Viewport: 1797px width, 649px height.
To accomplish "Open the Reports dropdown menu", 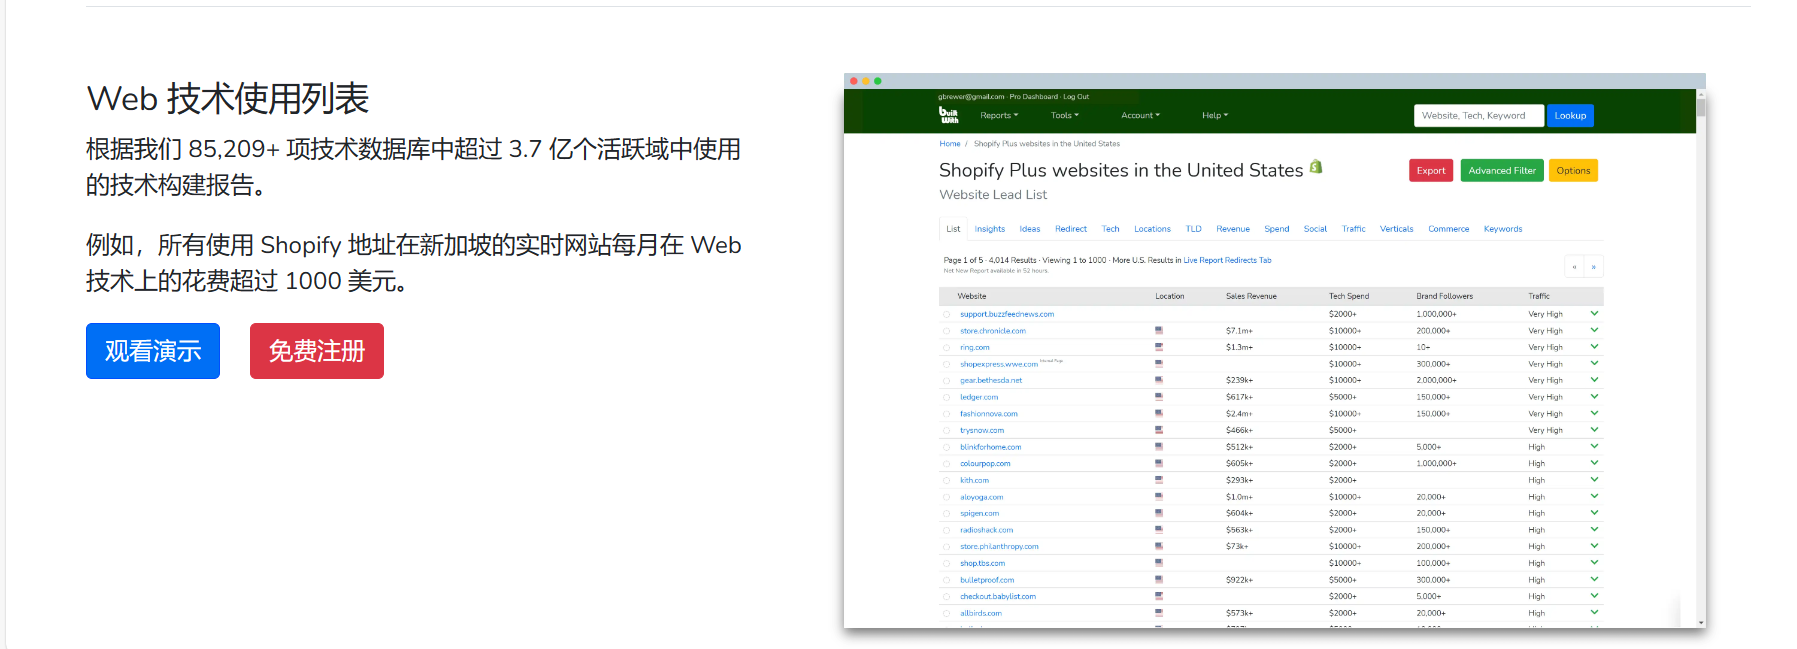I will (x=999, y=116).
